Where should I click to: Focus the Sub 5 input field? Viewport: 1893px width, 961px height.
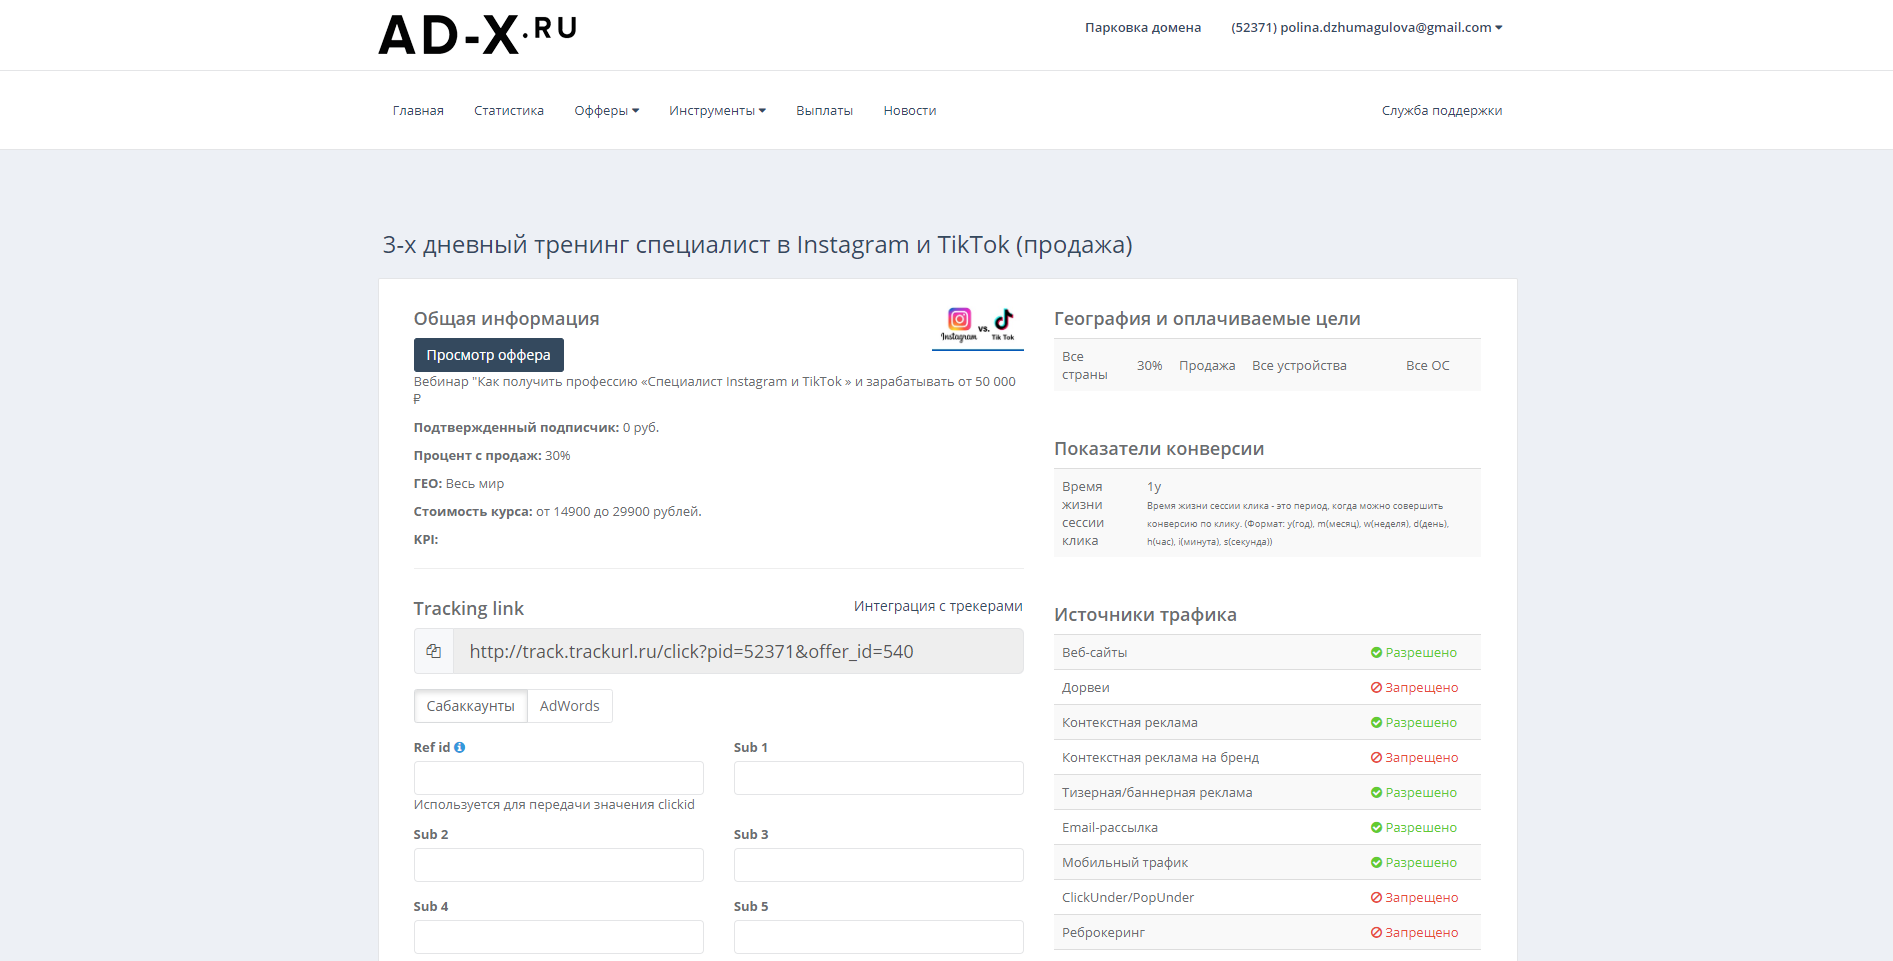[x=879, y=937]
